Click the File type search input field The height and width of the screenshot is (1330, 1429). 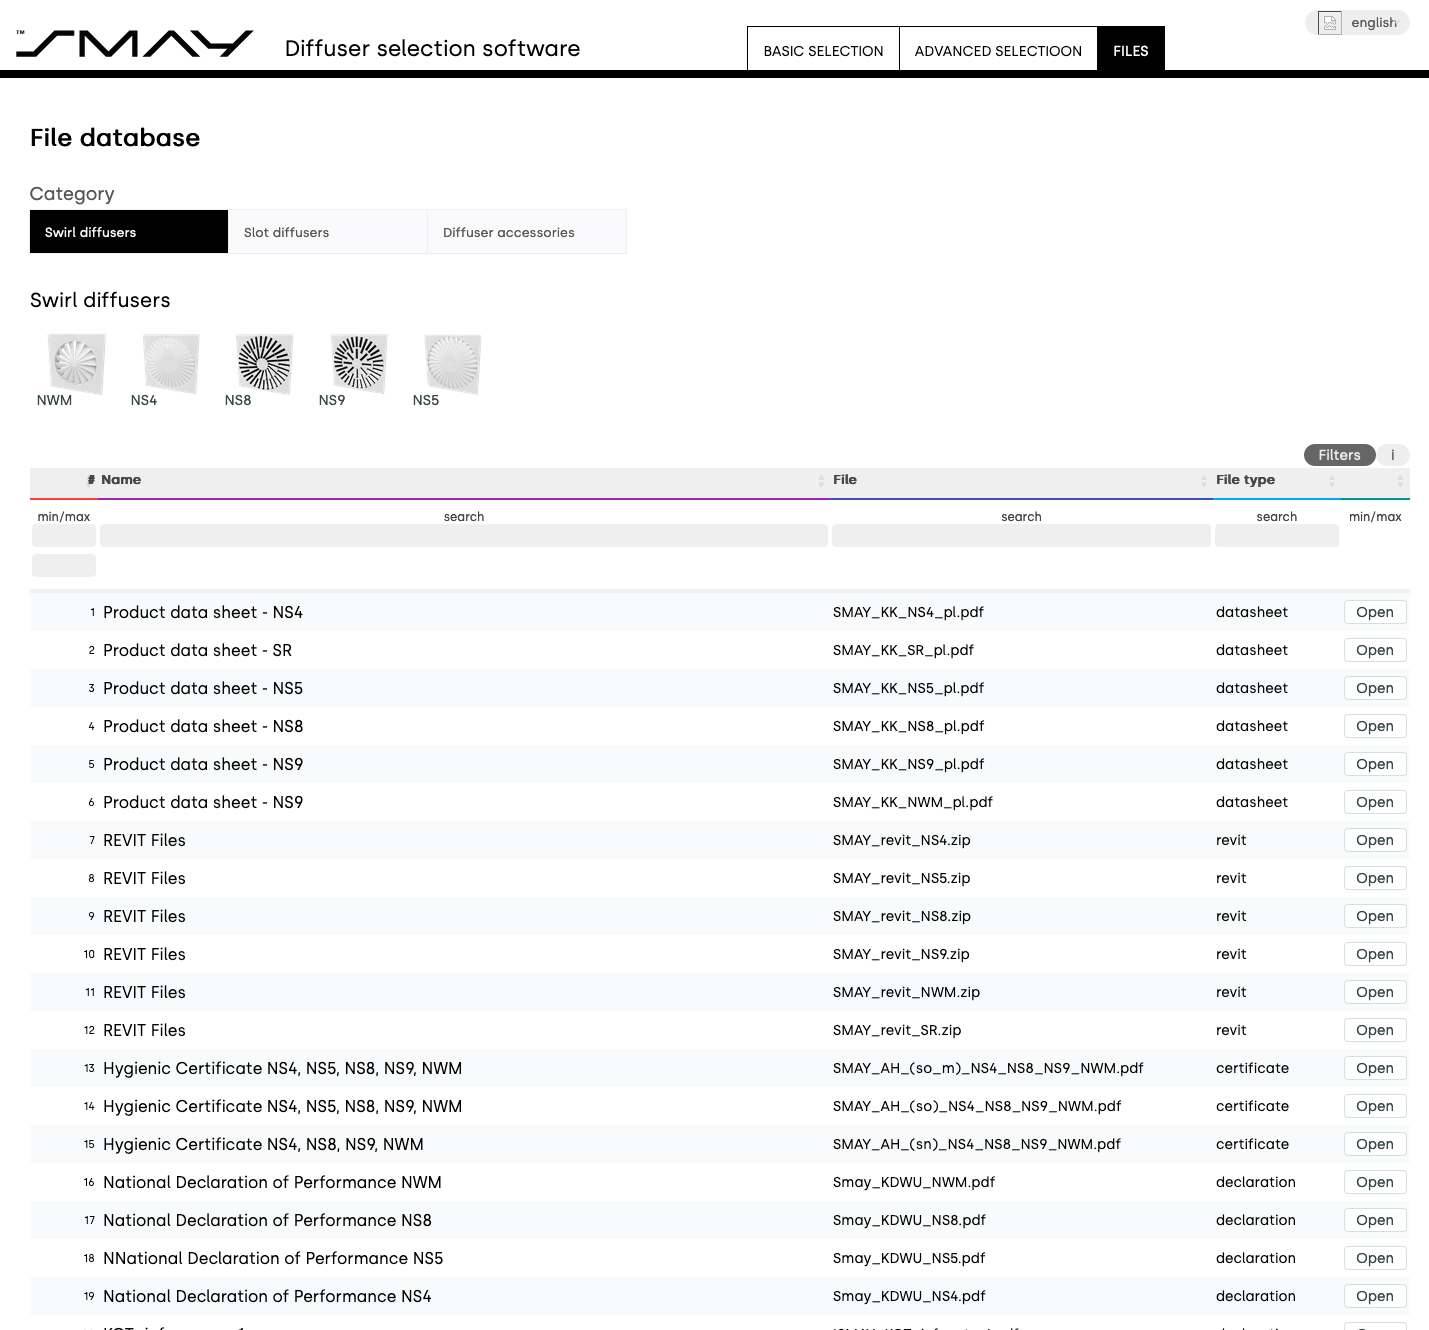tap(1277, 535)
